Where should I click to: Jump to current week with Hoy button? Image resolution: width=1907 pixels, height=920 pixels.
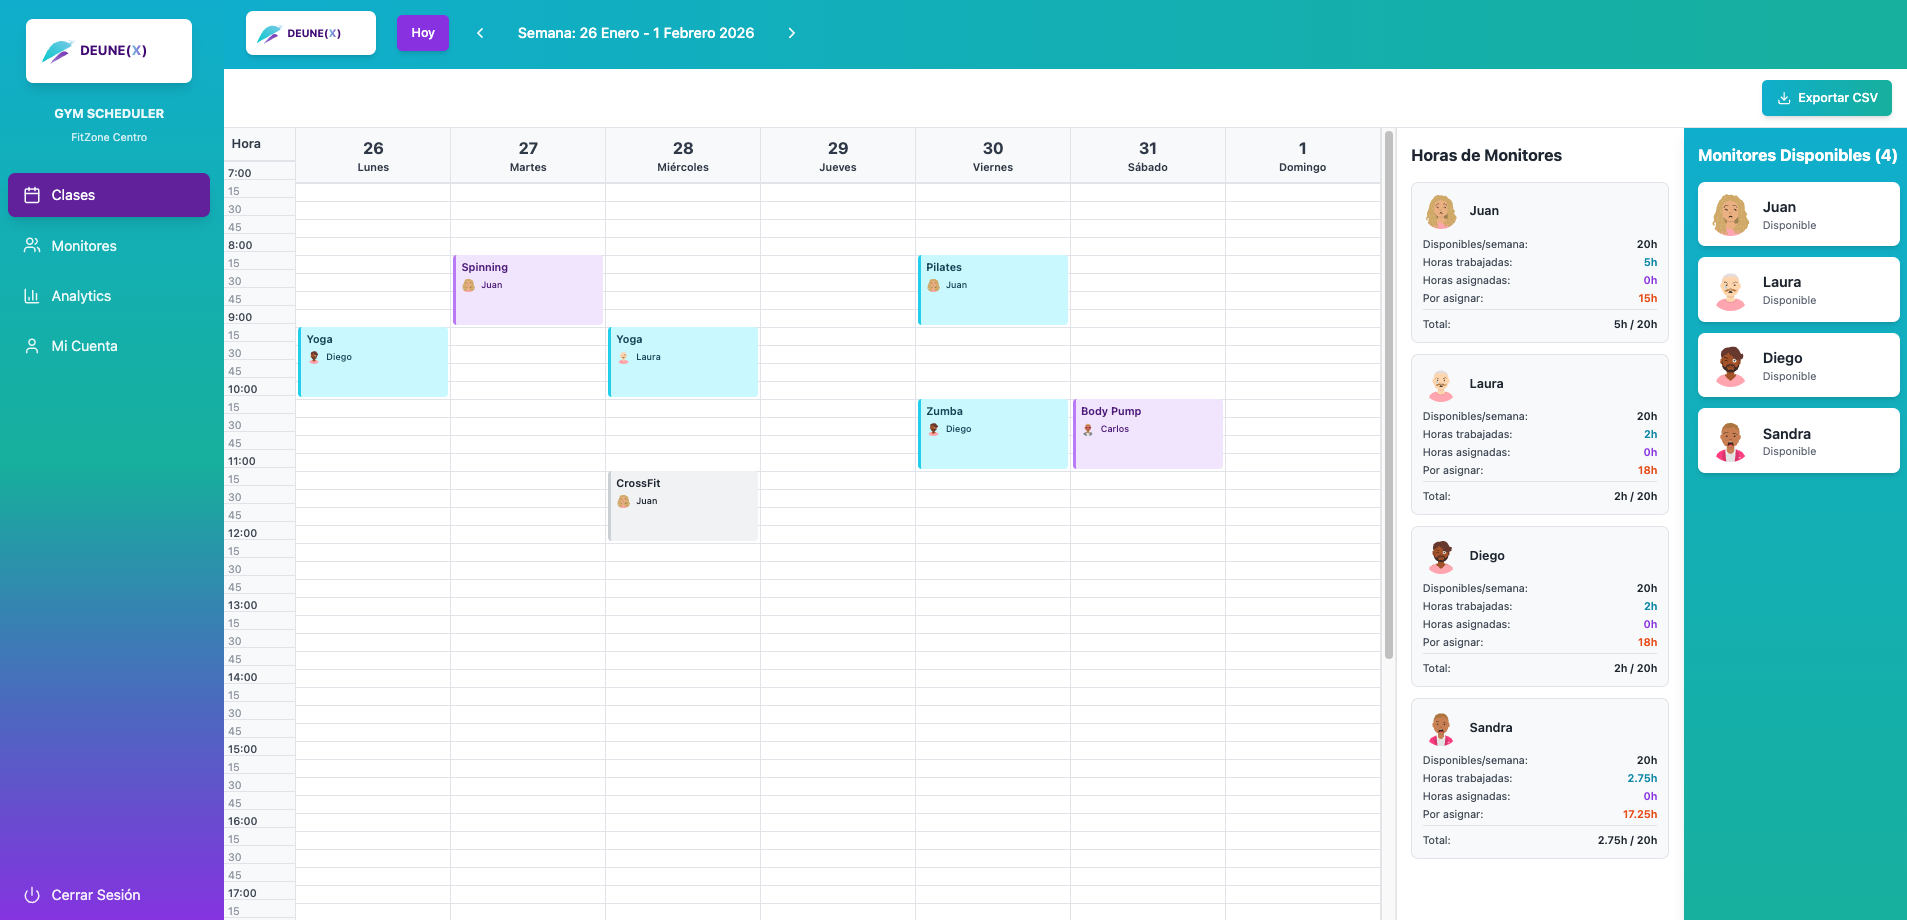click(423, 33)
